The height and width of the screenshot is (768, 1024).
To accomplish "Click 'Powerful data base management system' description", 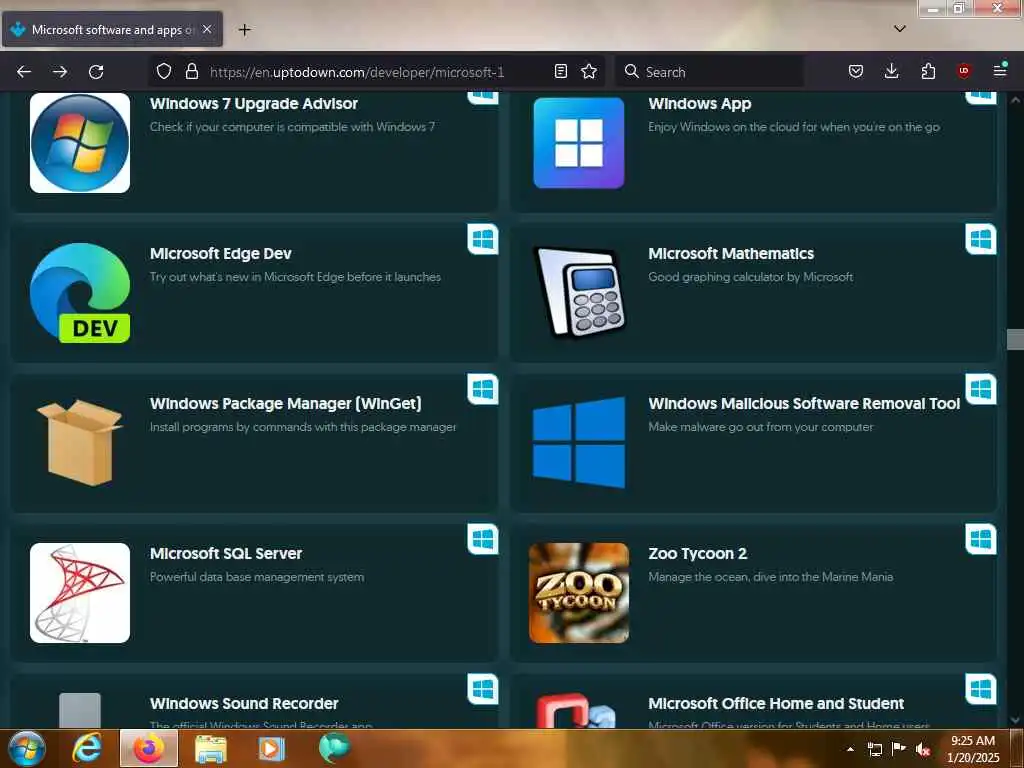I will pos(257,577).
